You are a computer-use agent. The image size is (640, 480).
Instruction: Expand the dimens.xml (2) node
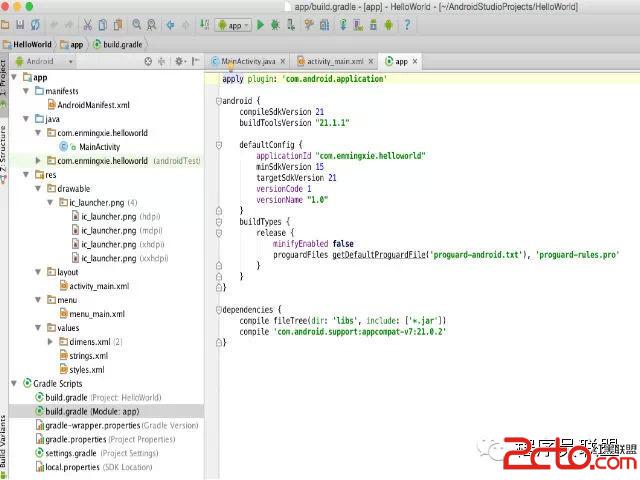pyautogui.click(x=50, y=342)
